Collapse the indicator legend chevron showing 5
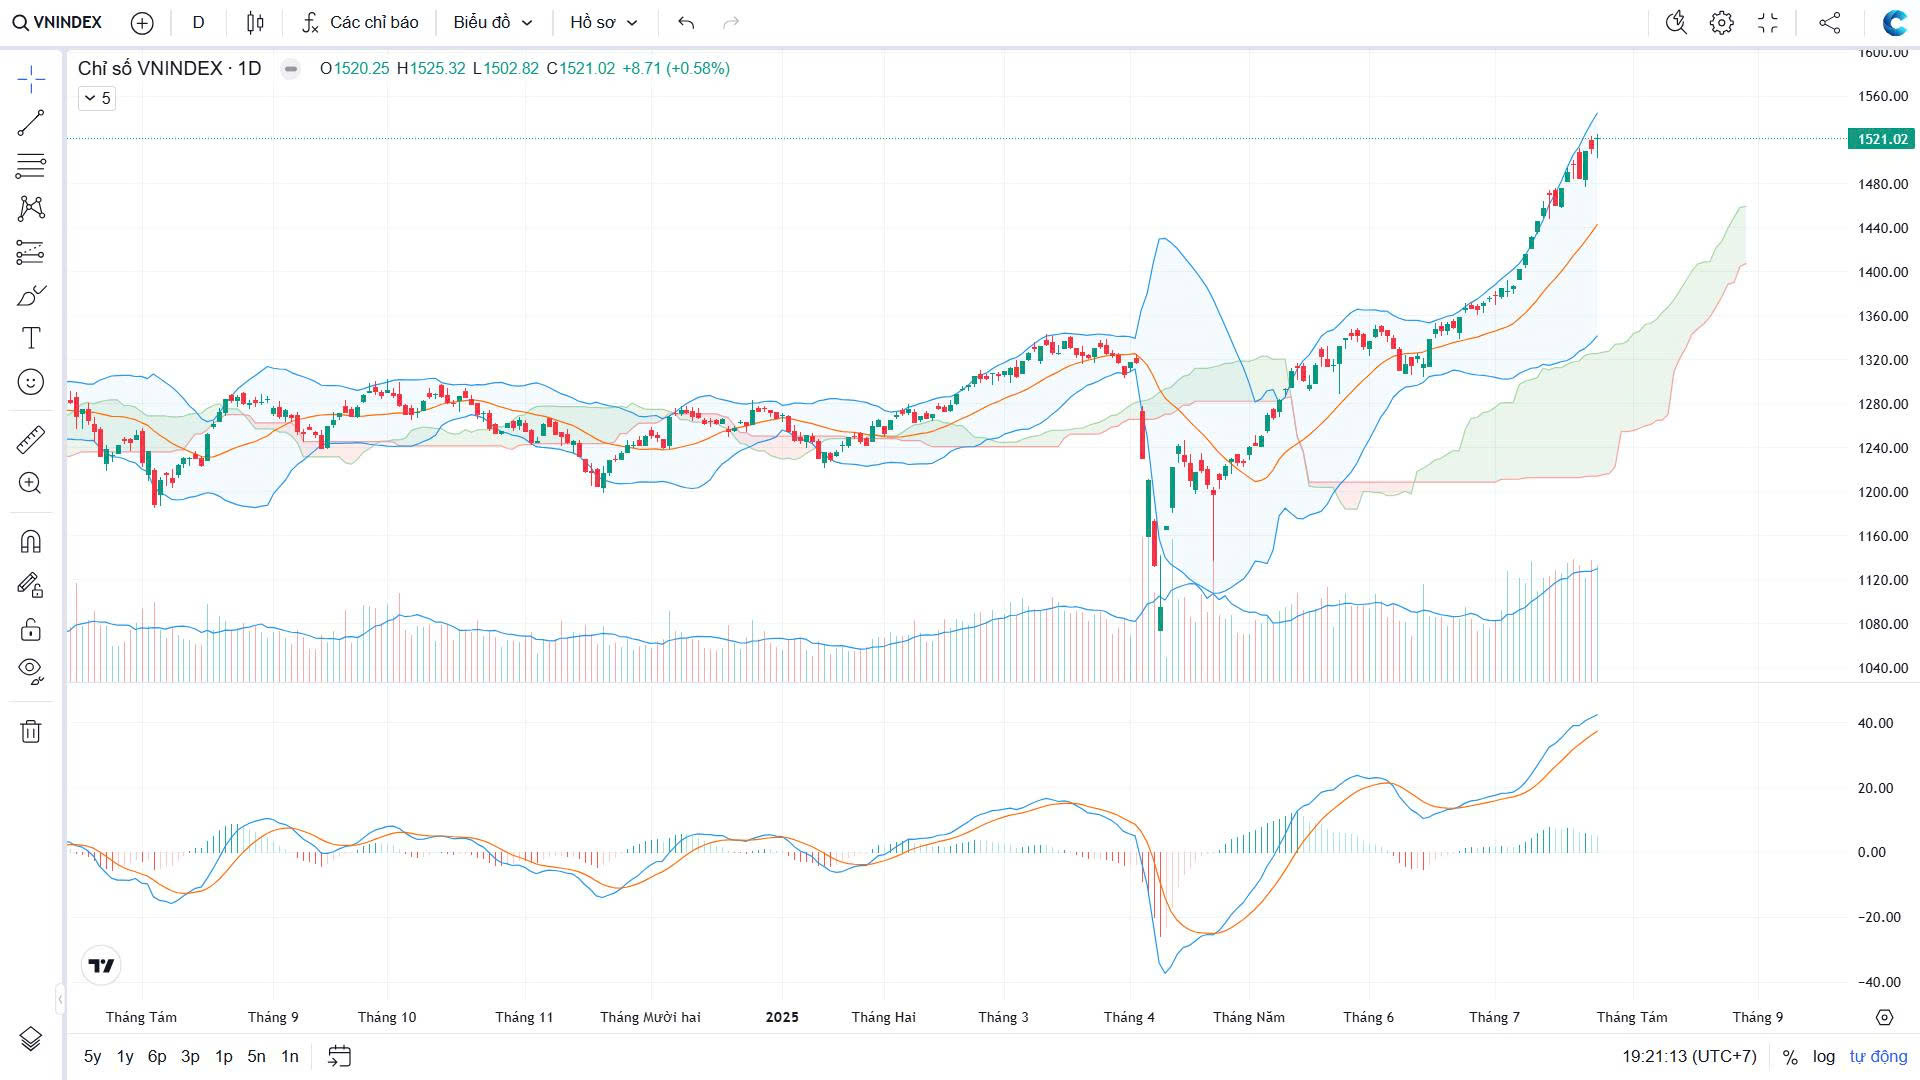 [x=97, y=98]
